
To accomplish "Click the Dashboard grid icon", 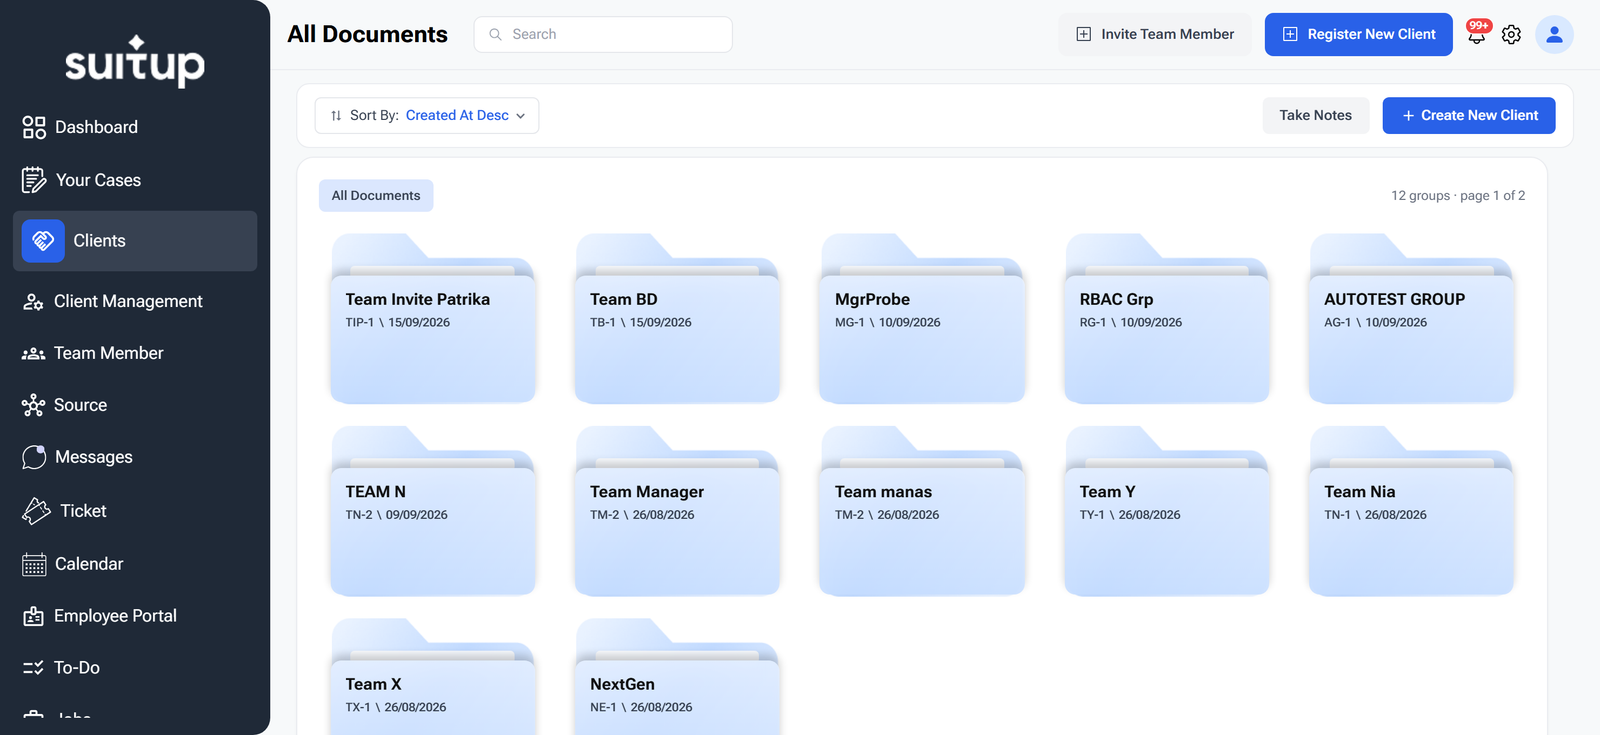I will 34,127.
